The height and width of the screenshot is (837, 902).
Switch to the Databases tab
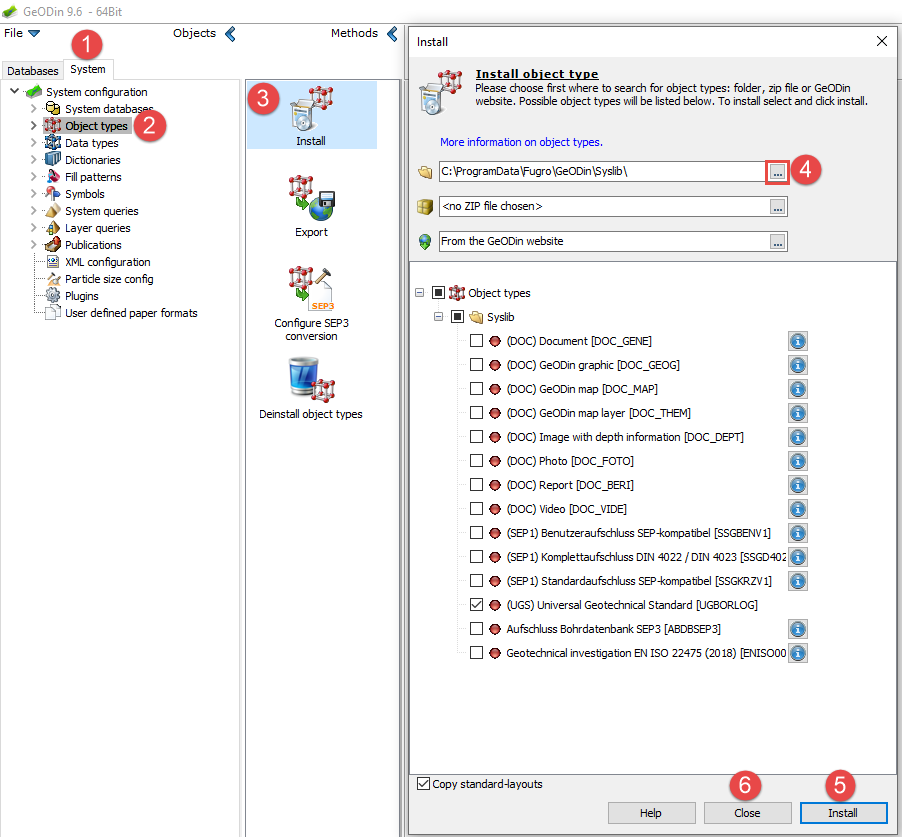[32, 71]
